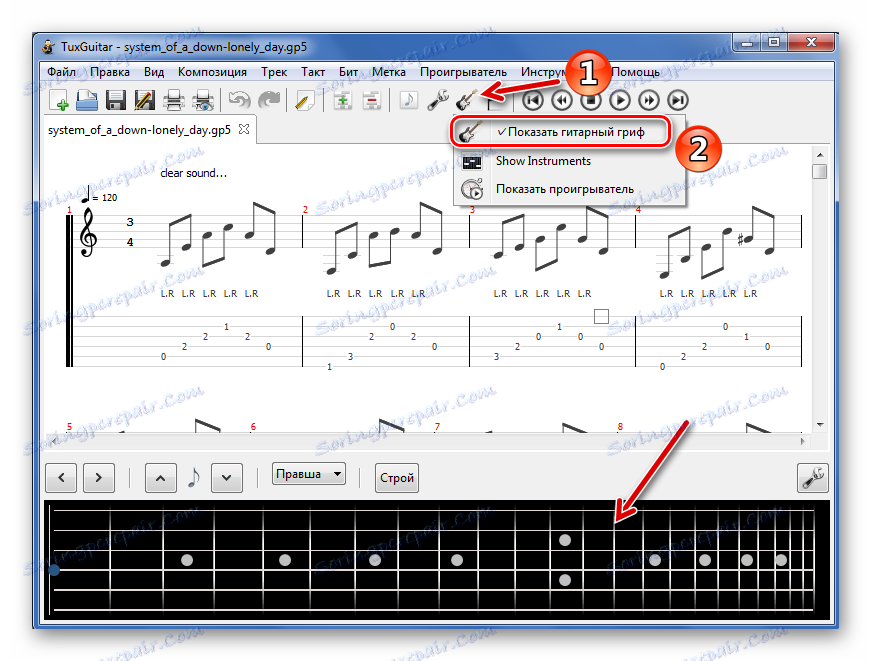Switch to system_of_a_down-lonely_day.gp5 tab

[x=139, y=130]
